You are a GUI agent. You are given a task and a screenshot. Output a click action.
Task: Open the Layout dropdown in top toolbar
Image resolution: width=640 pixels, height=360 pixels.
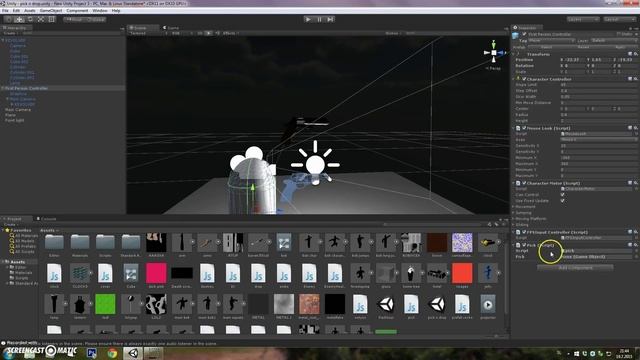click(x=620, y=19)
